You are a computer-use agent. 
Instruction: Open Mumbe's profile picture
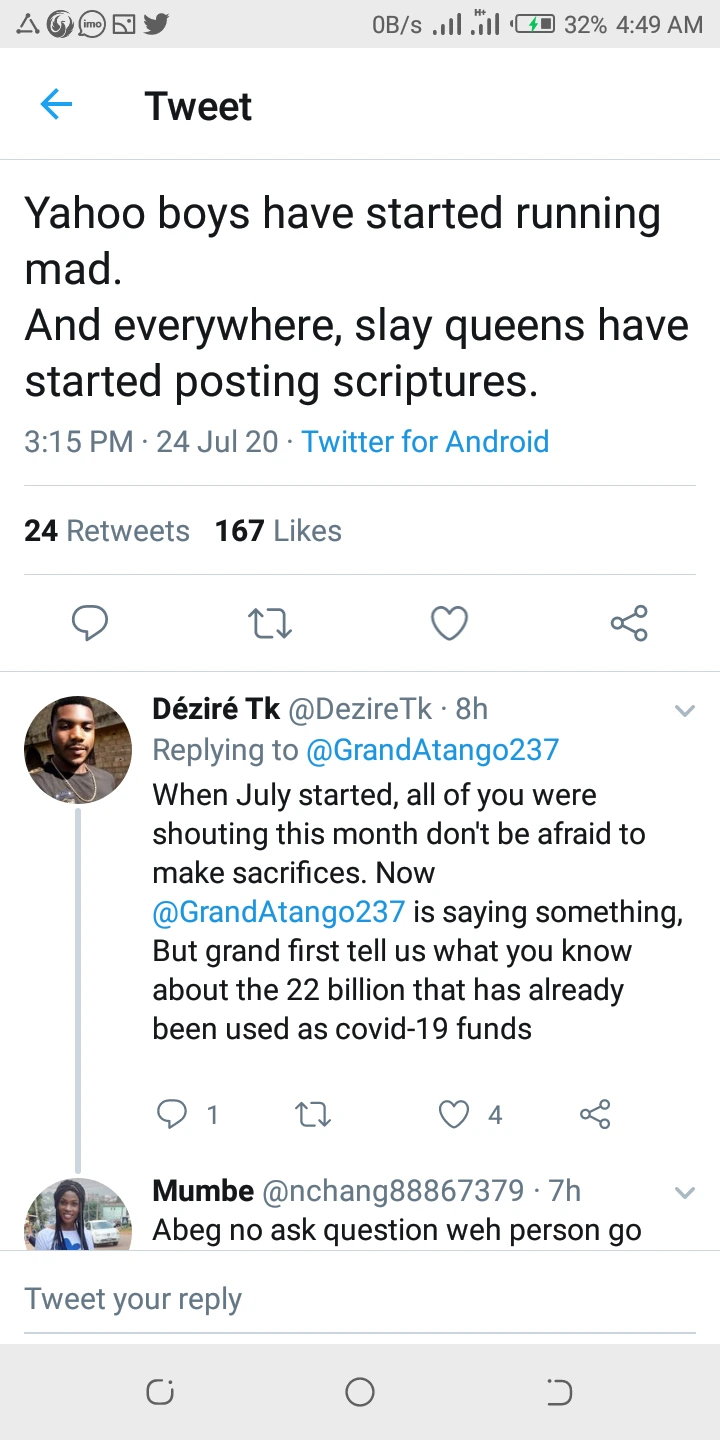(x=78, y=1216)
